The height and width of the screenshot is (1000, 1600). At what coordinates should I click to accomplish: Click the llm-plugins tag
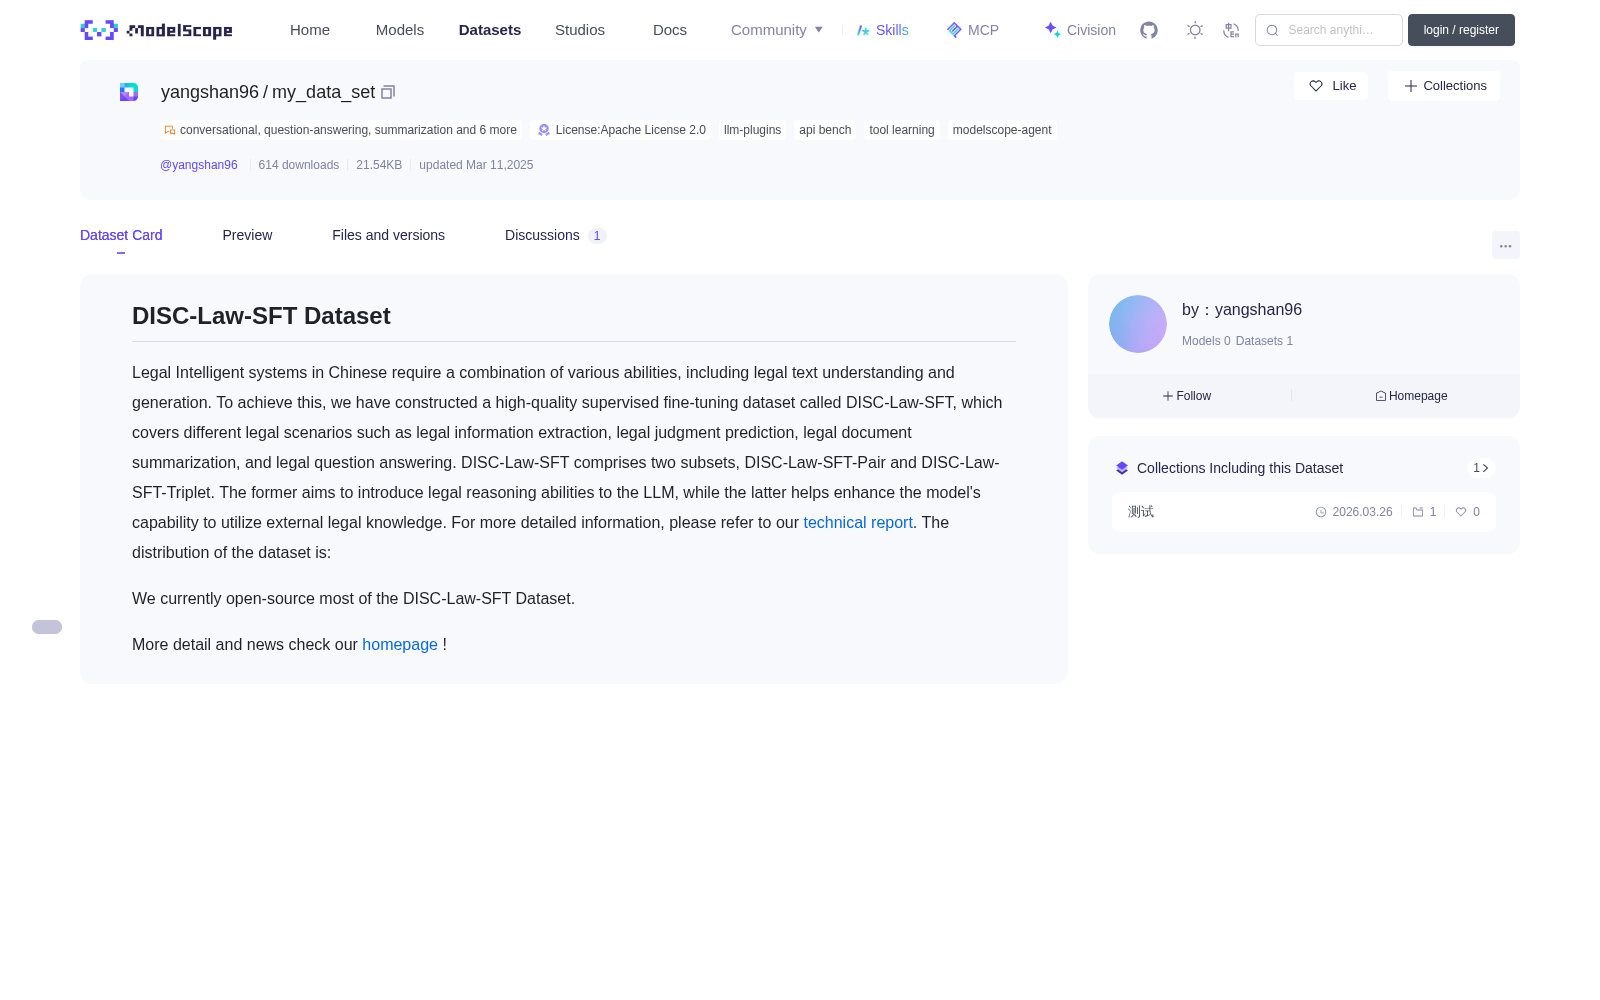point(752,130)
